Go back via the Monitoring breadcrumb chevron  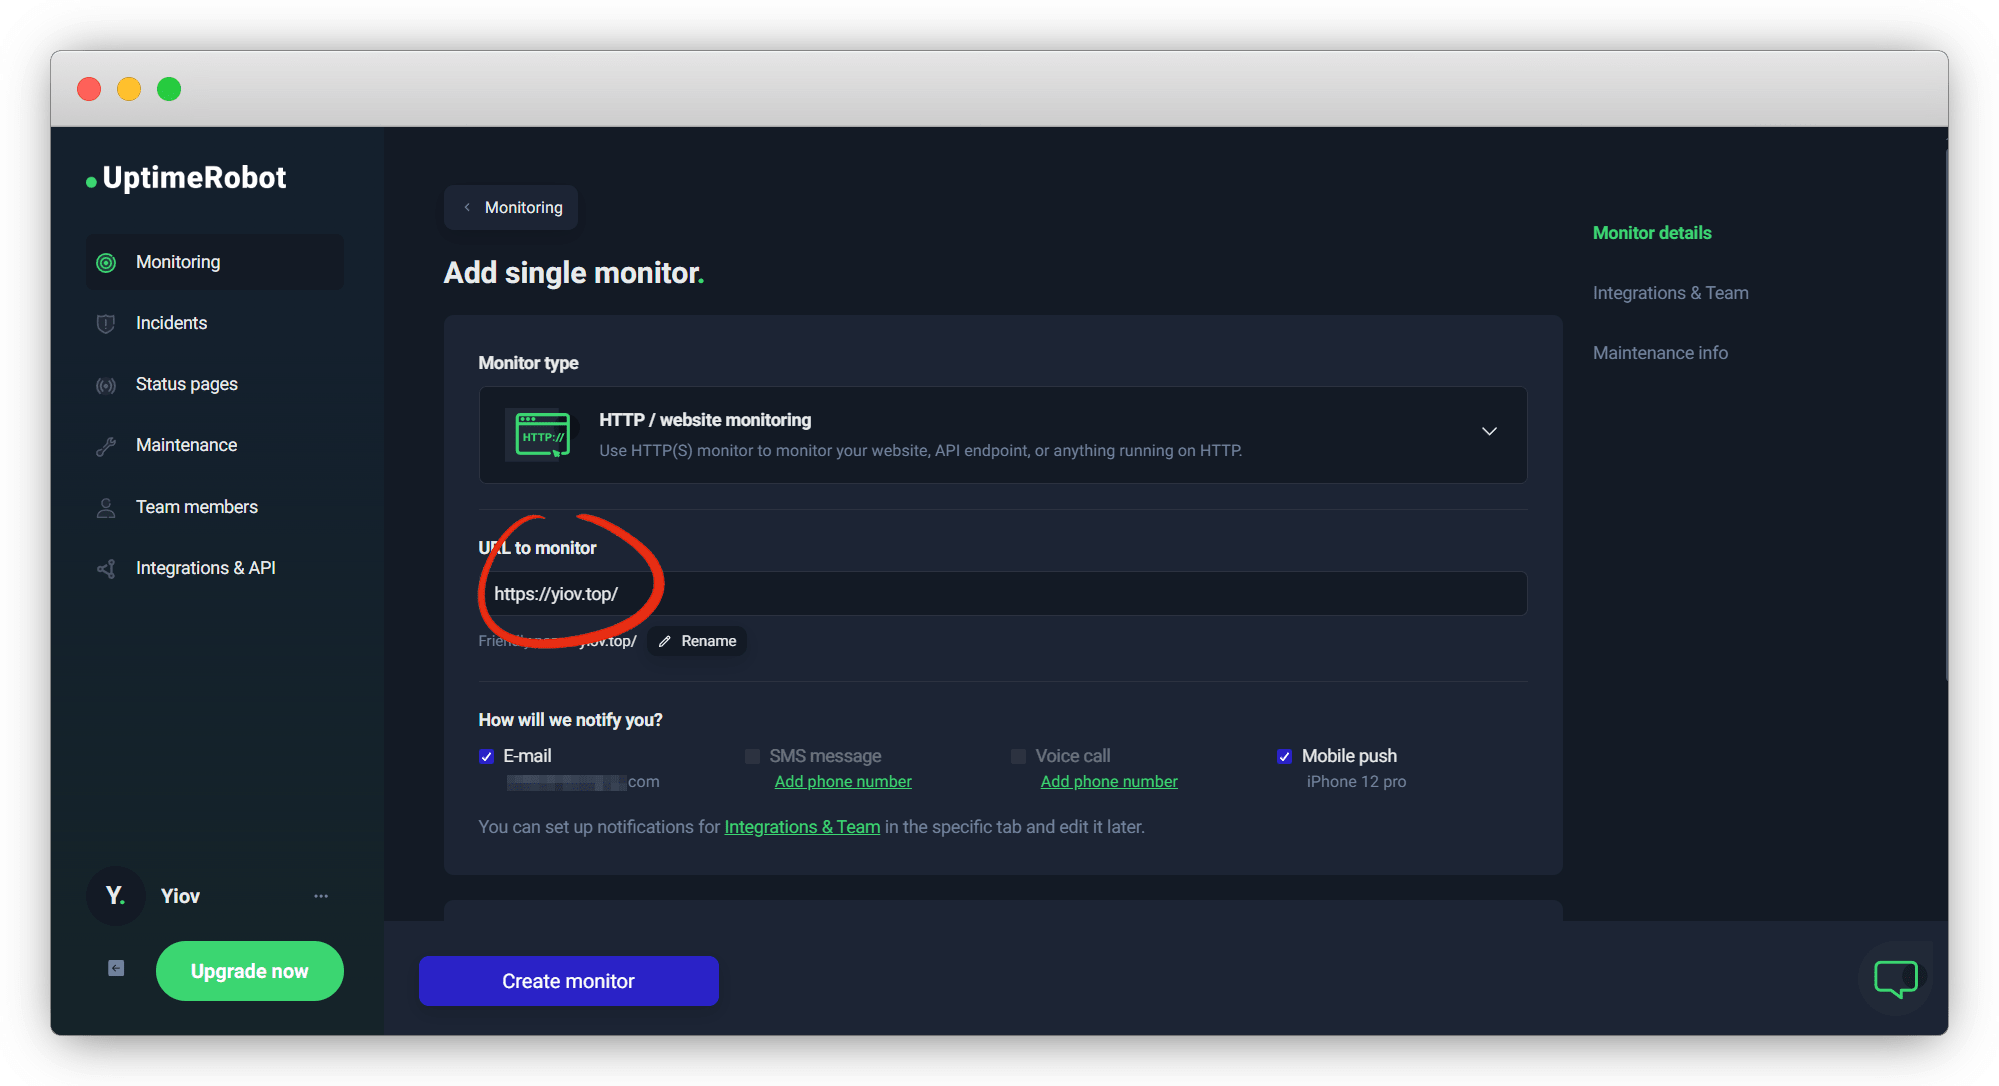(x=468, y=208)
